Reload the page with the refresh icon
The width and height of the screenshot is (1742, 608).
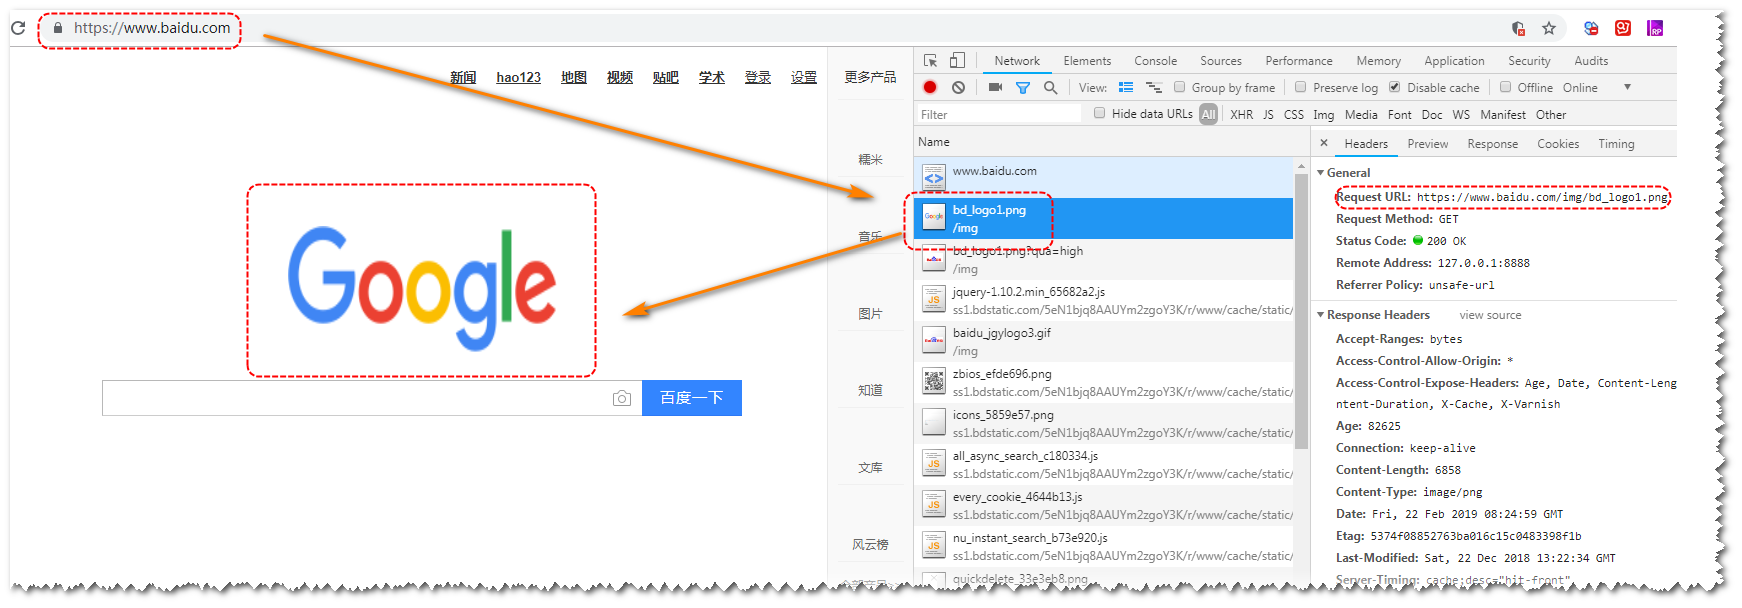[18, 28]
